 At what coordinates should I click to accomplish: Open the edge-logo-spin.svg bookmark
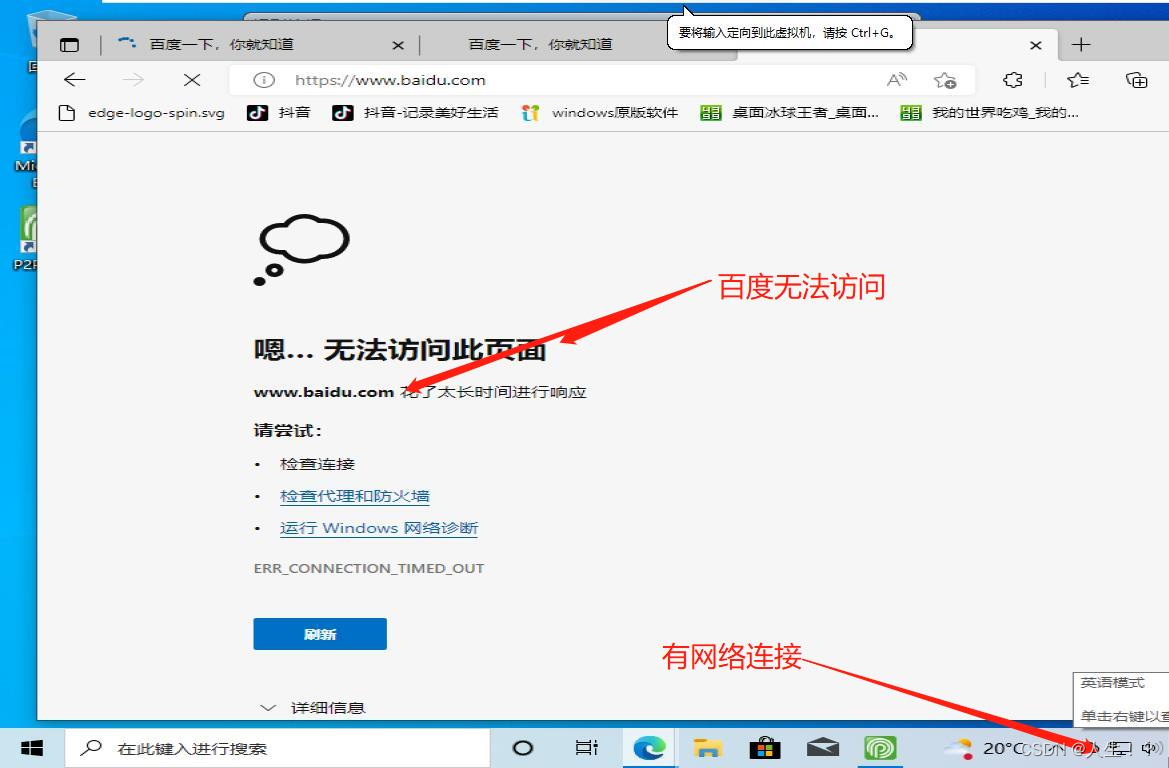(141, 113)
